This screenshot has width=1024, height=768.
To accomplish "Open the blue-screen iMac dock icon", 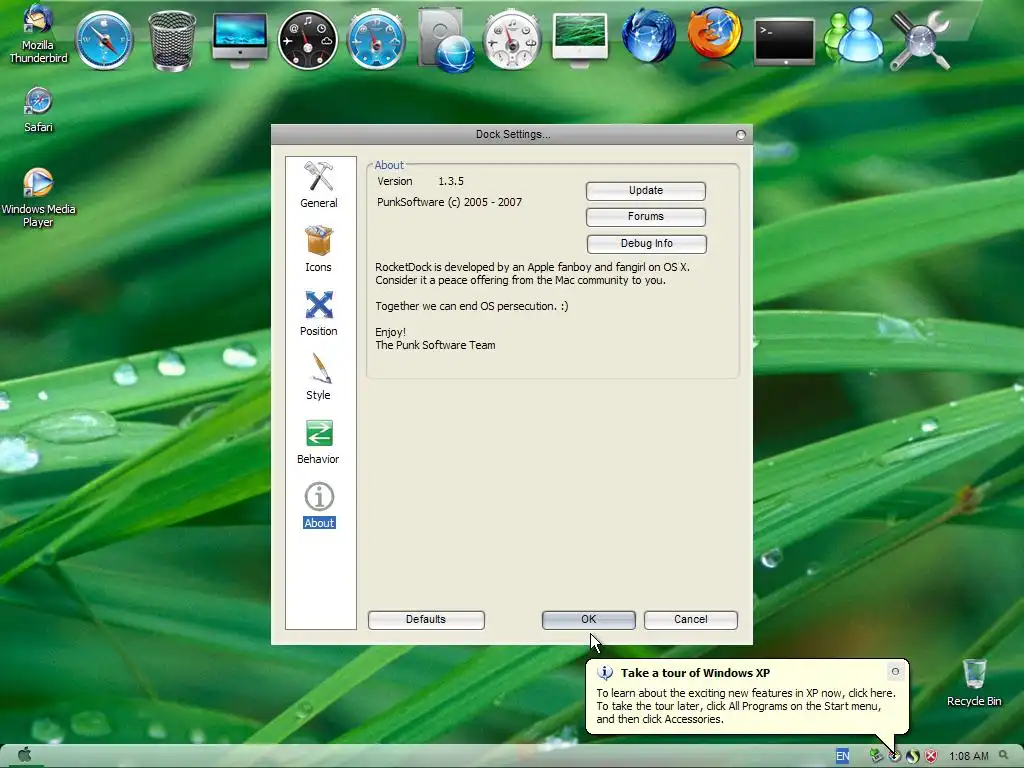I will [x=240, y=40].
